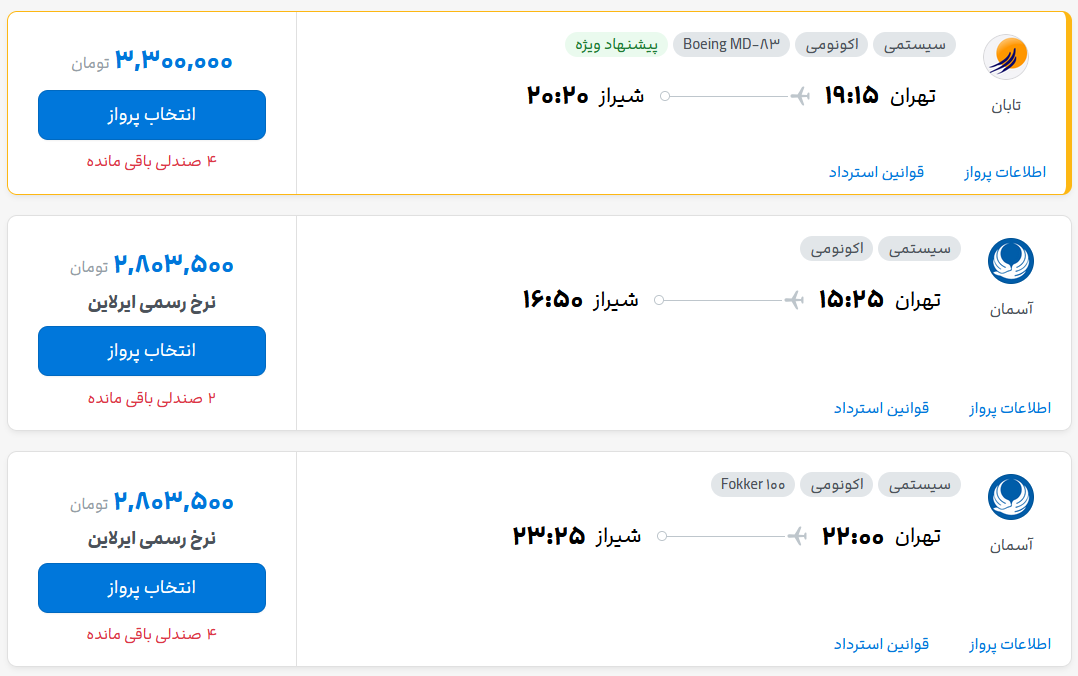Click the Aseman logo on the 15:25 flight
This screenshot has height=676, width=1078.
point(1010,262)
